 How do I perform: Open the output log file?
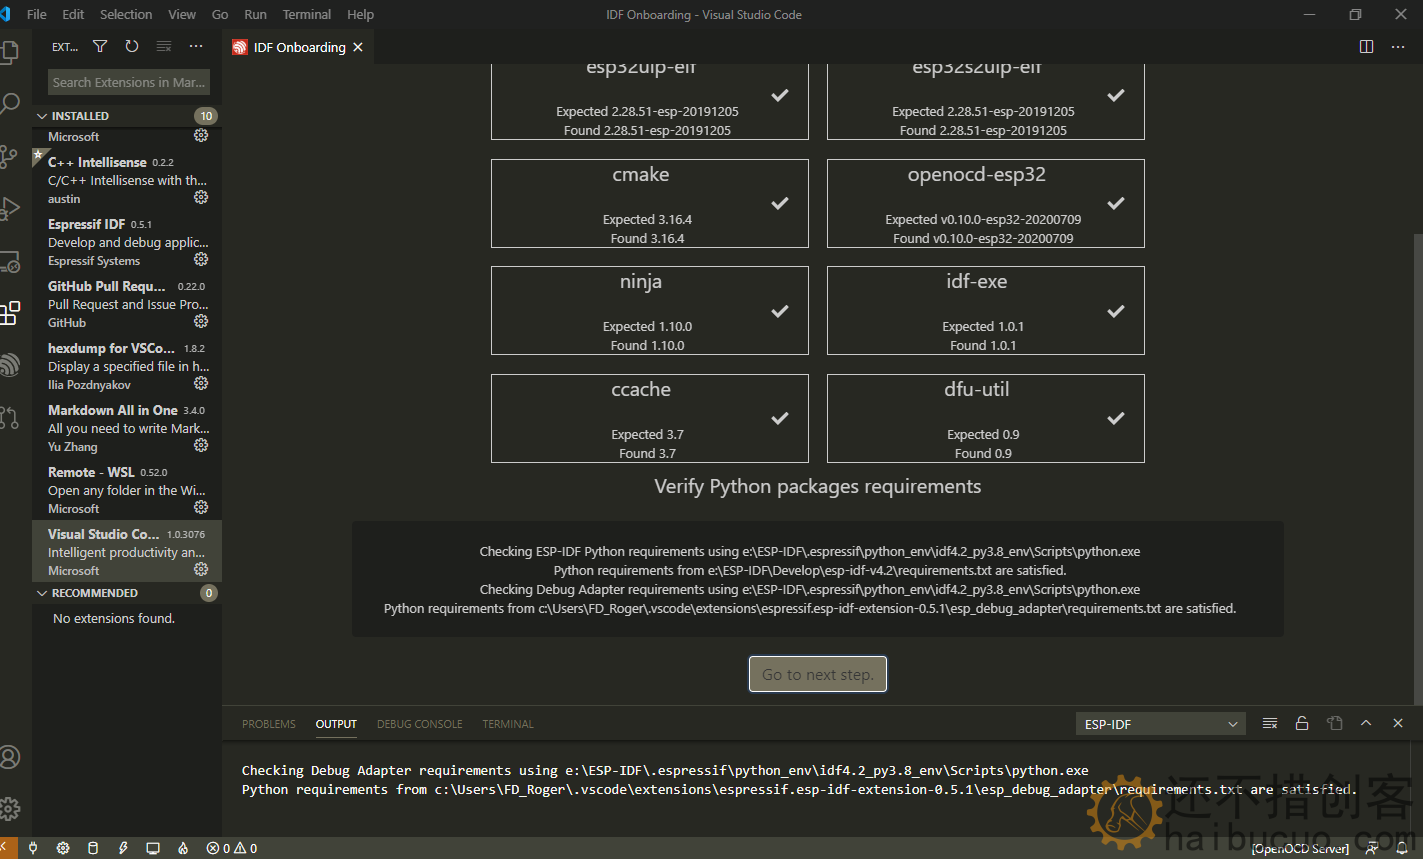pos(1334,723)
